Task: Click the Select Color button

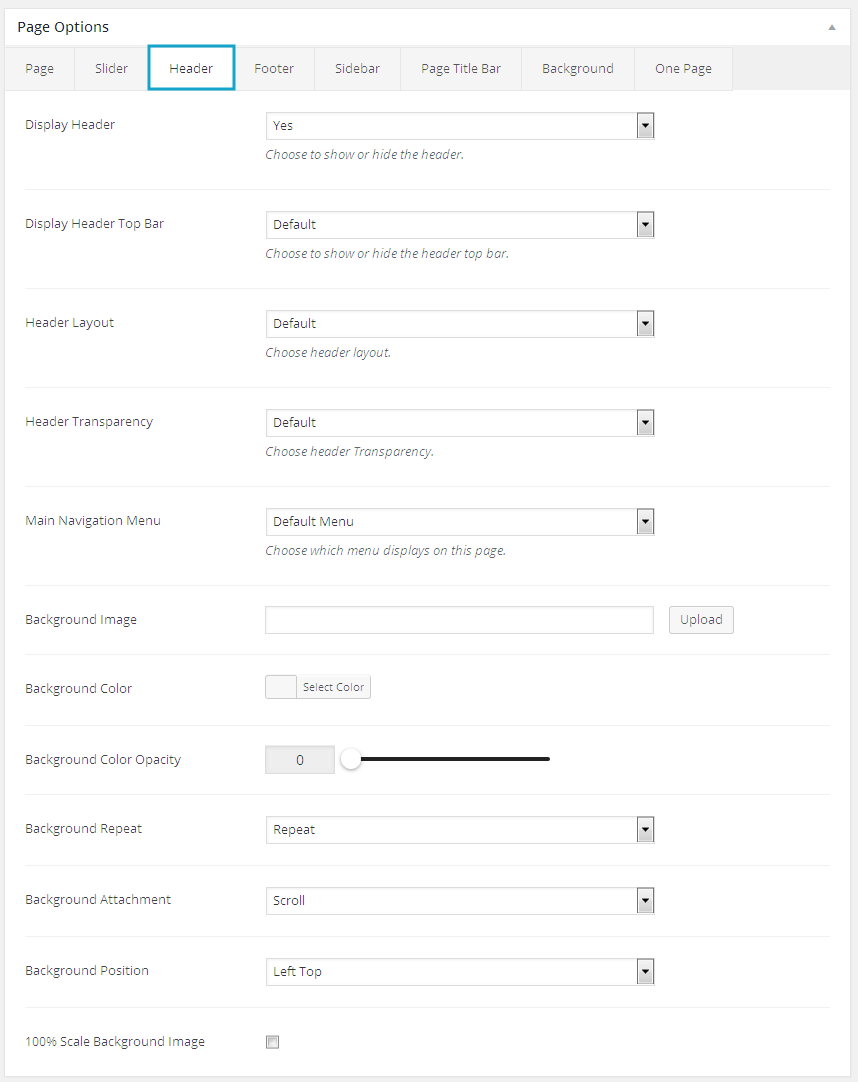Action: point(334,687)
